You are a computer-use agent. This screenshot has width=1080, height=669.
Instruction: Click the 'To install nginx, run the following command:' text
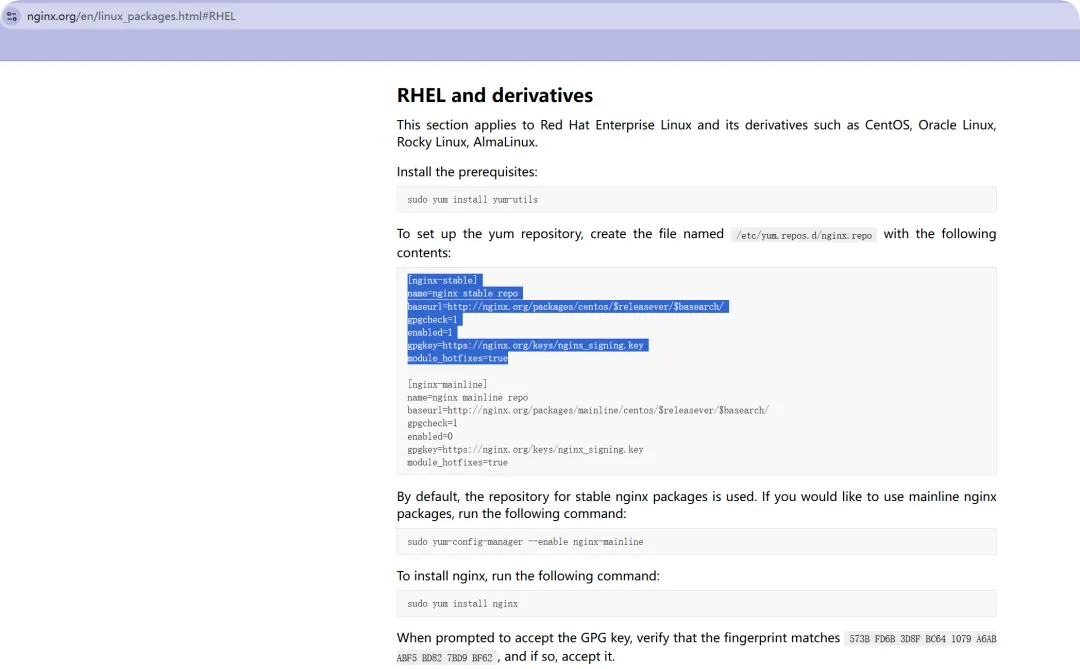click(x=528, y=576)
